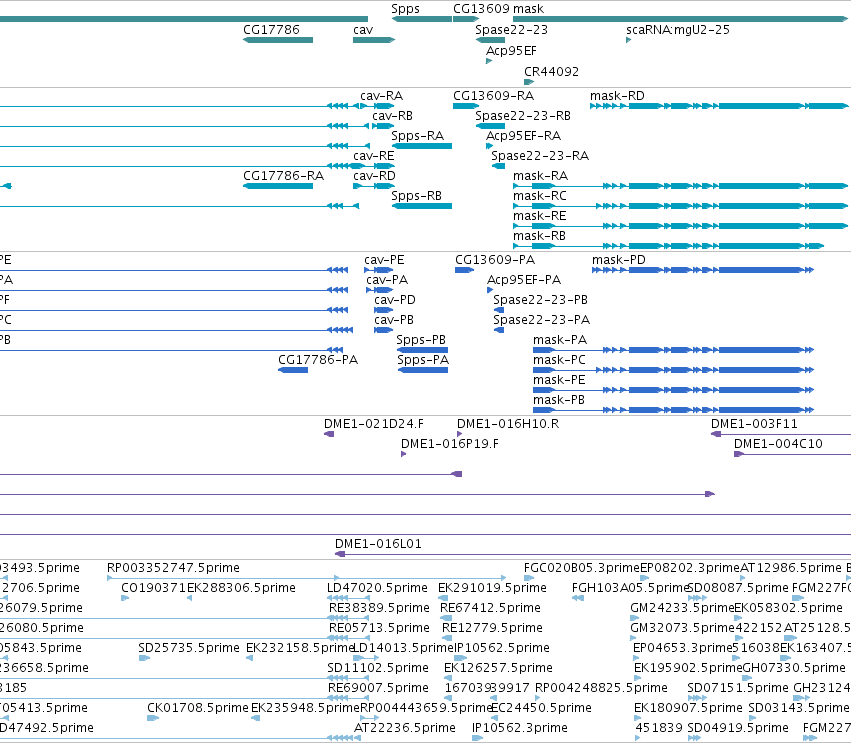Select EST RE05713.5prime
The width and height of the screenshot is (851, 743).
coord(379,628)
